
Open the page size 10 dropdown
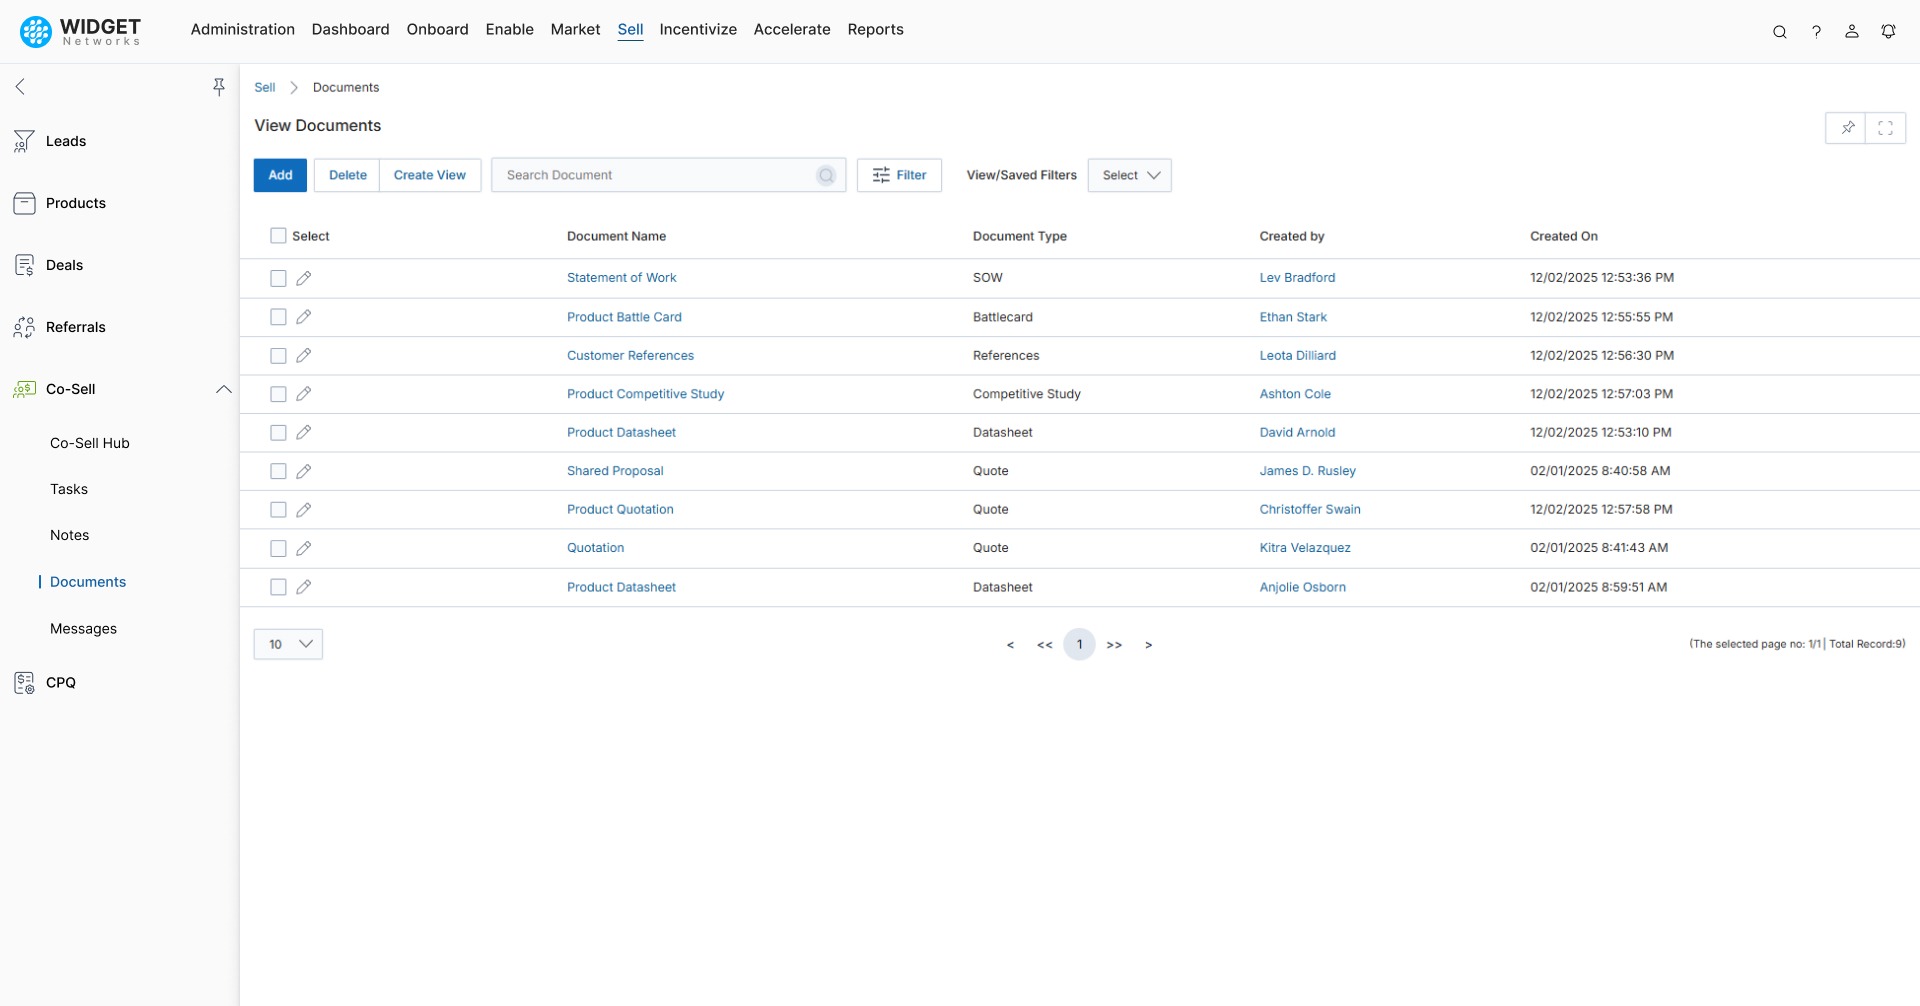pos(288,644)
